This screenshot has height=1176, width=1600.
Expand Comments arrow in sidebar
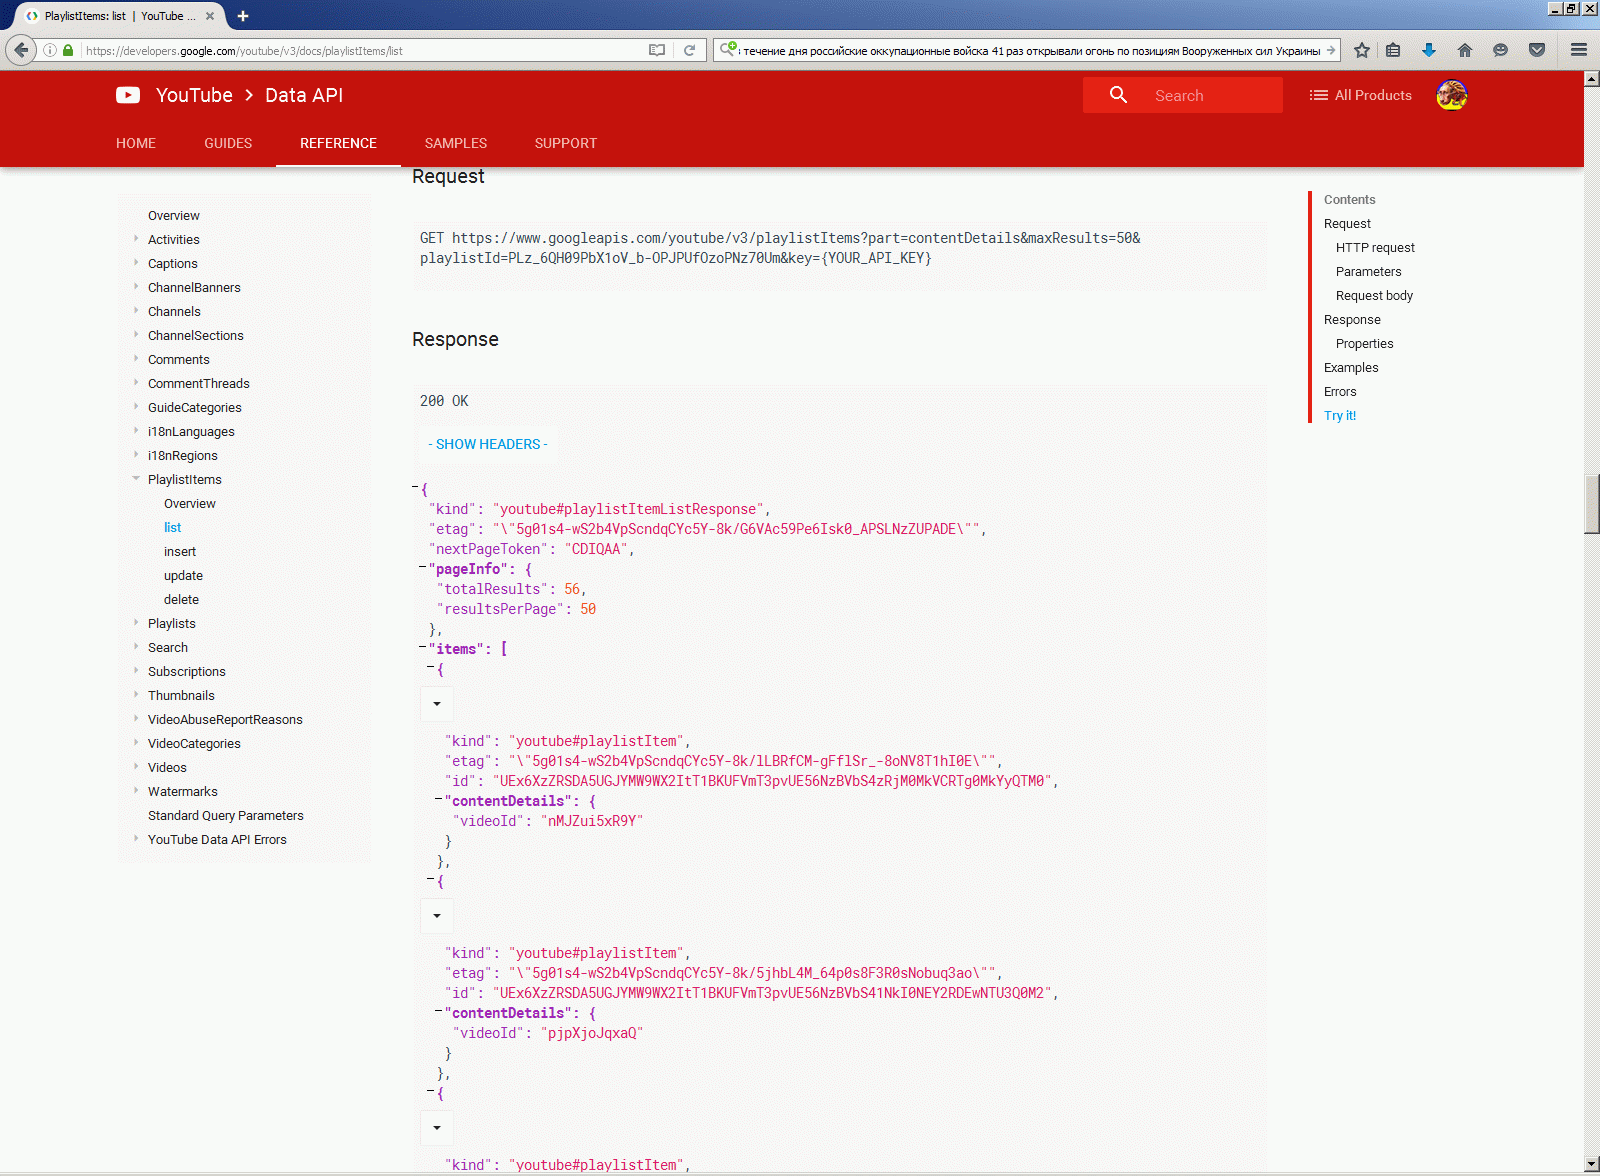coord(136,358)
